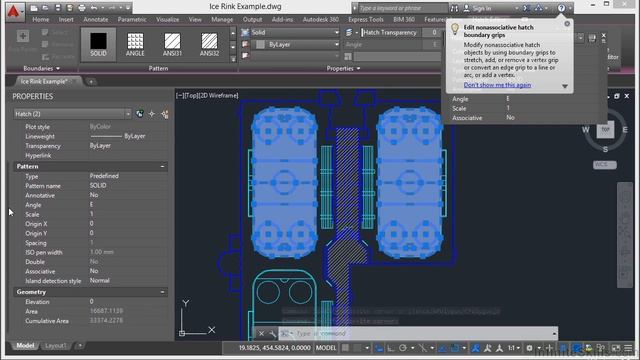Image resolution: width=640 pixels, height=360 pixels.
Task: Click the Transparency value ByLayer
Action: (x=100, y=145)
